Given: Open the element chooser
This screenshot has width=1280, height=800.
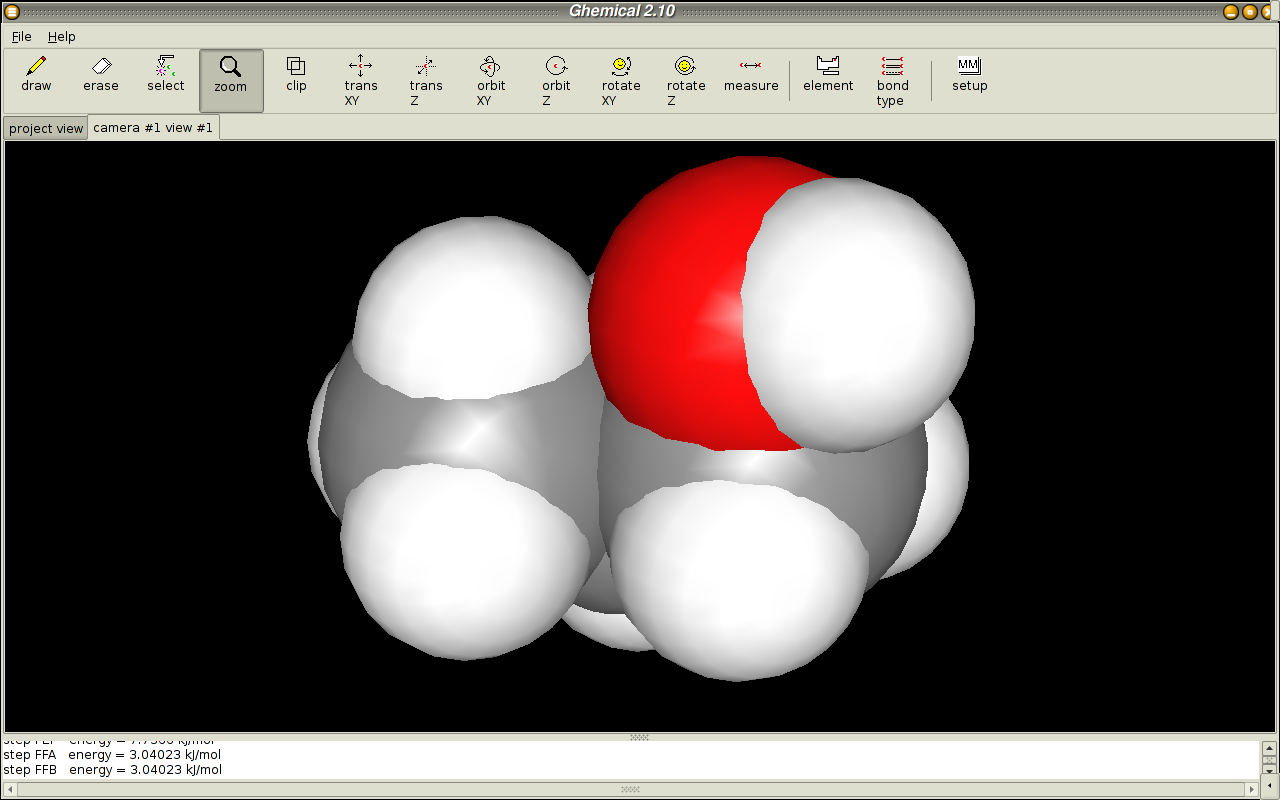Looking at the screenshot, I should point(828,76).
